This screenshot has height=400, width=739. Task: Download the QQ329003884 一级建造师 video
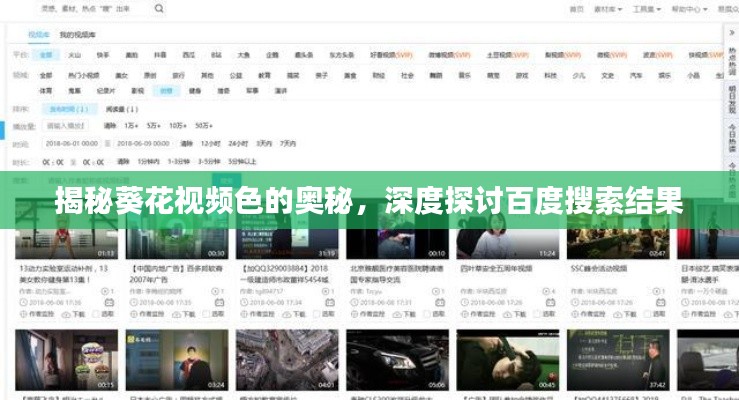[294, 314]
